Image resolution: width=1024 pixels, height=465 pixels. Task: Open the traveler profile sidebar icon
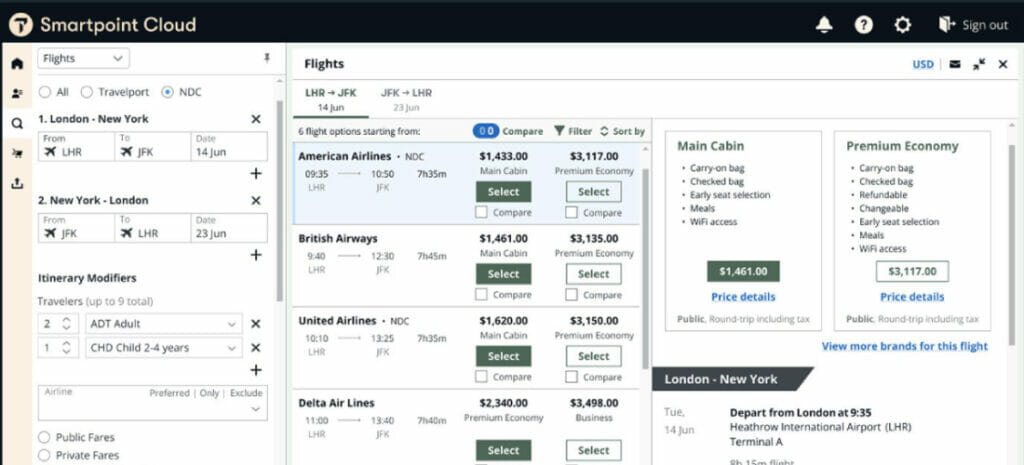click(17, 93)
